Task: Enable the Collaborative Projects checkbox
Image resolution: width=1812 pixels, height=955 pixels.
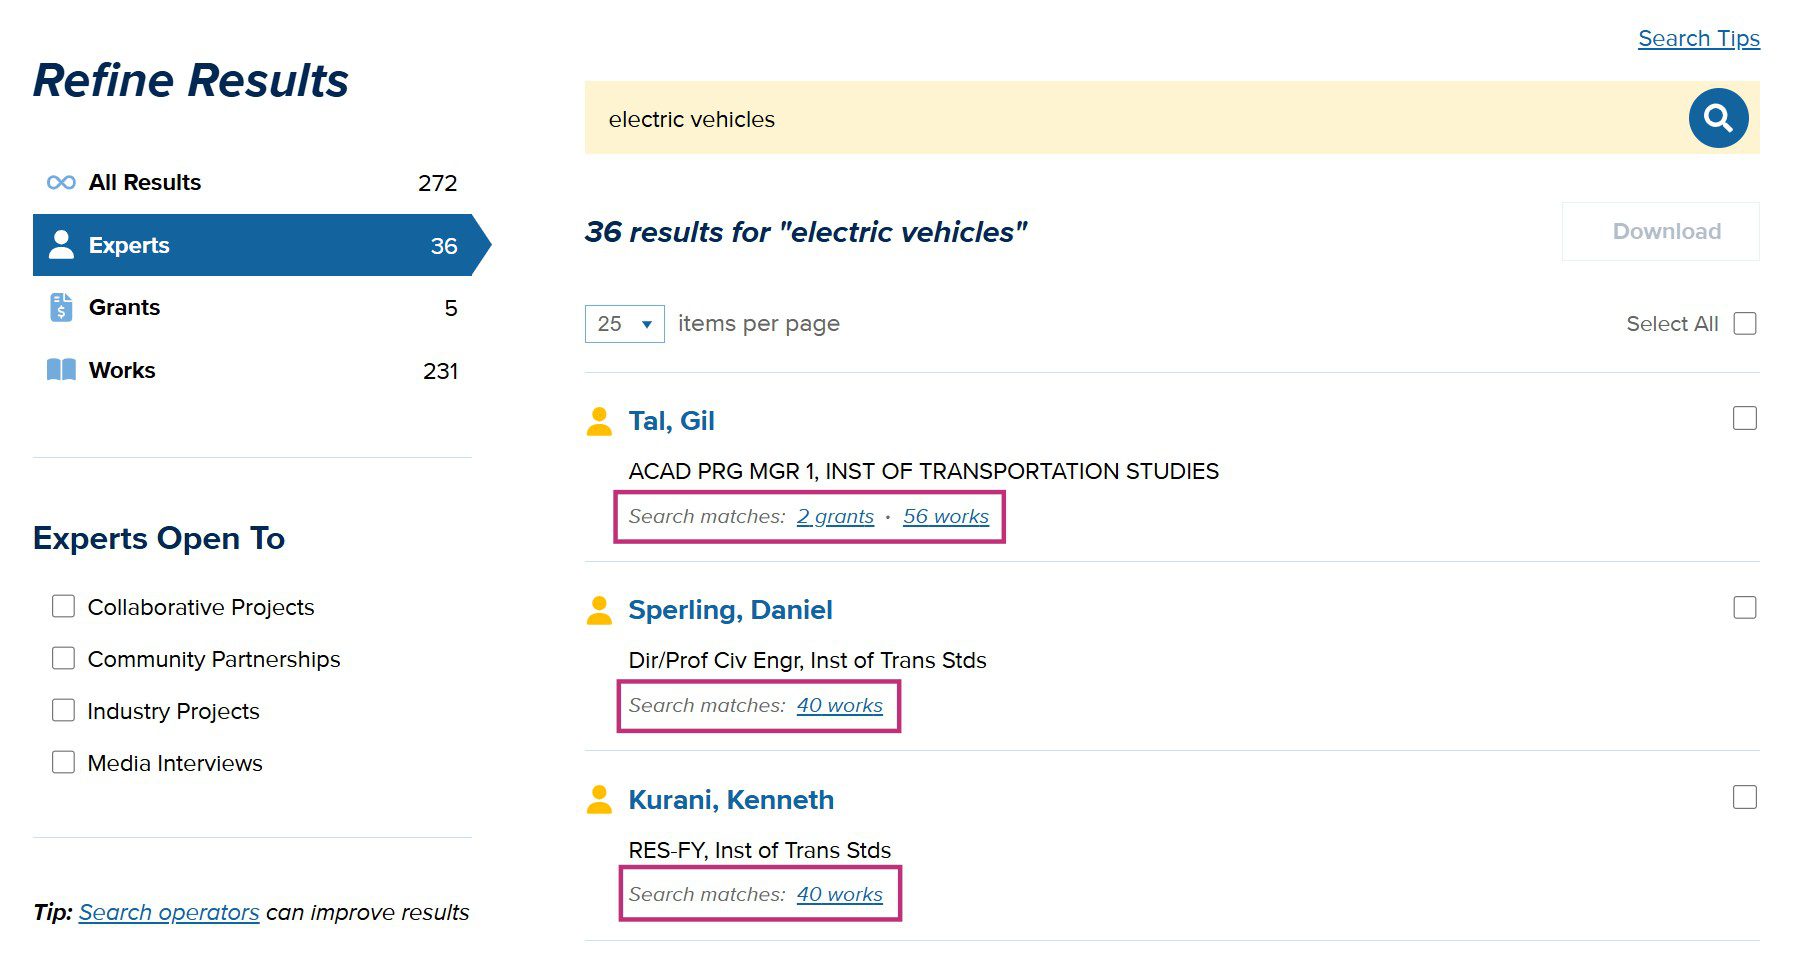Action: (x=63, y=607)
